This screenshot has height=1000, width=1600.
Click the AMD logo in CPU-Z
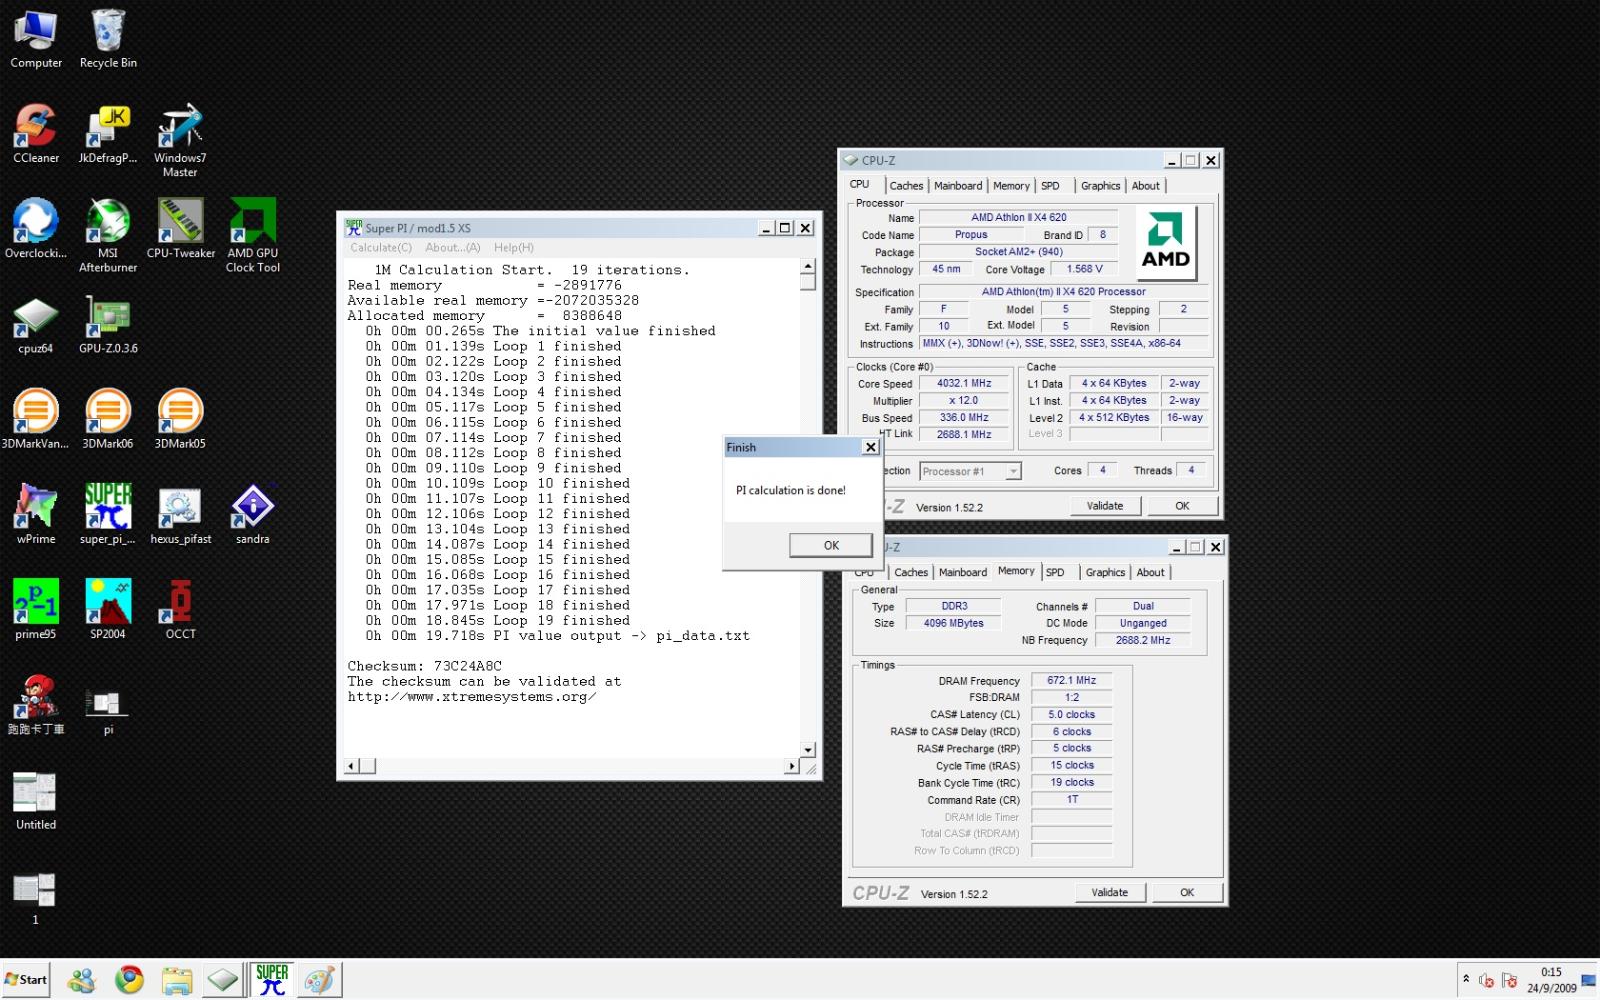click(x=1166, y=243)
